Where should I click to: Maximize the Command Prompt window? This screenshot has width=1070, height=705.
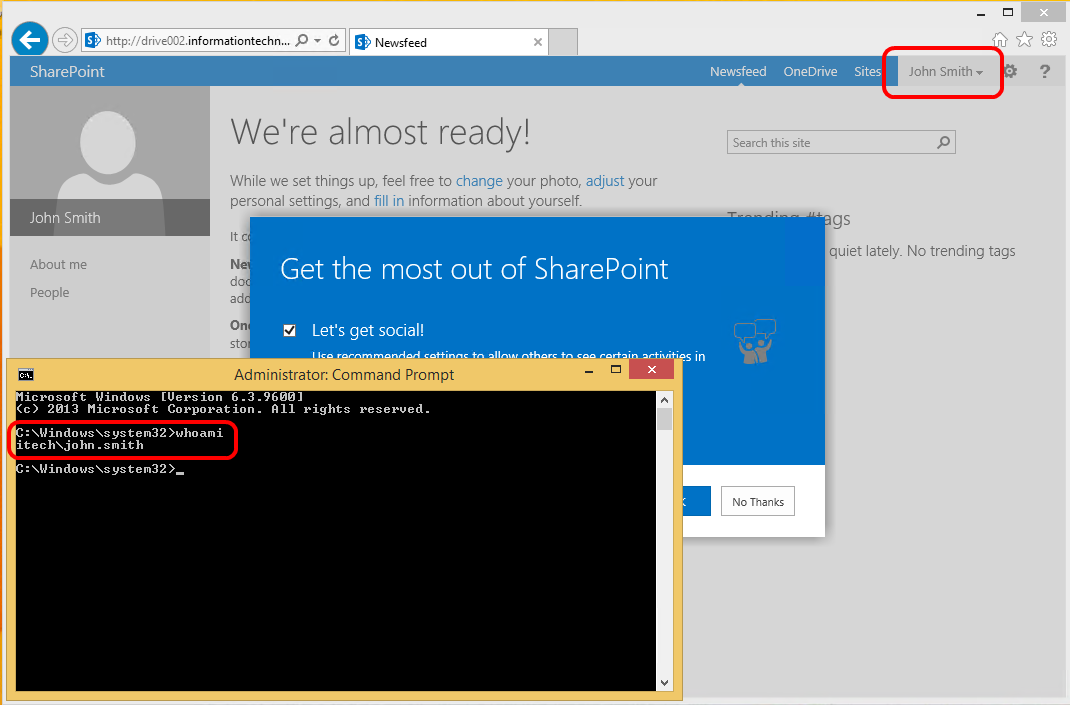(616, 370)
